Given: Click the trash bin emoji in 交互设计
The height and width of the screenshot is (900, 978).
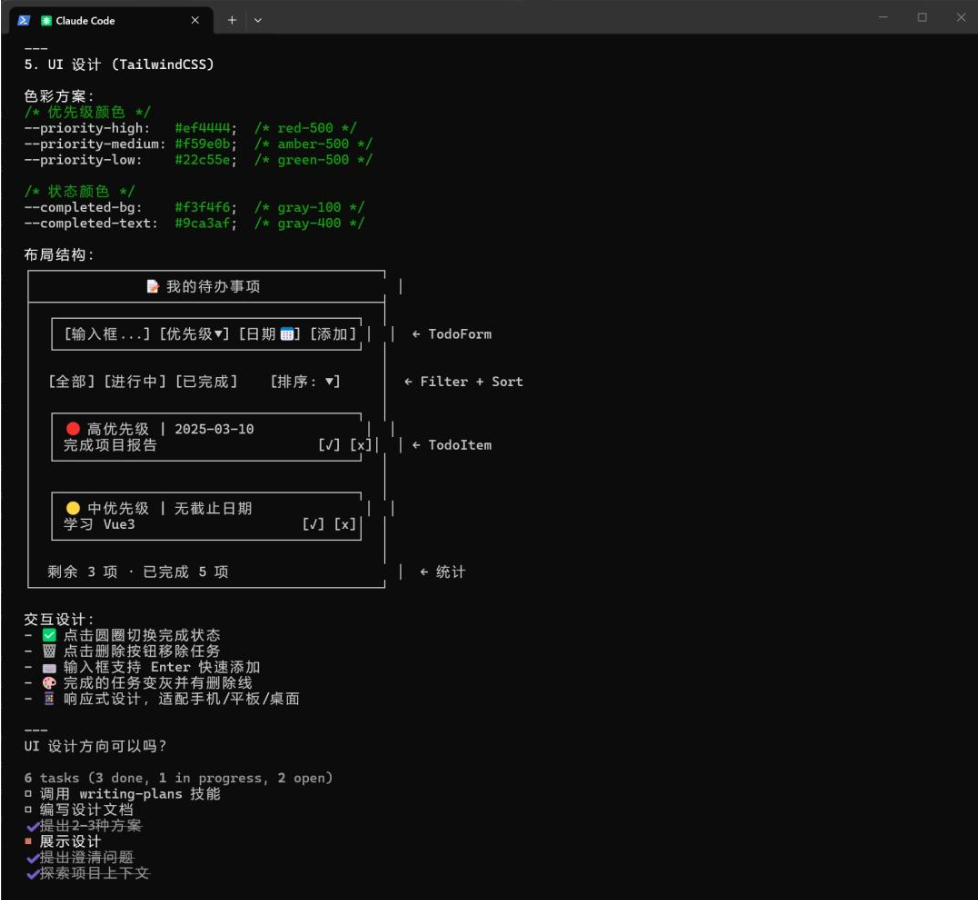Looking at the screenshot, I should 49,651.
